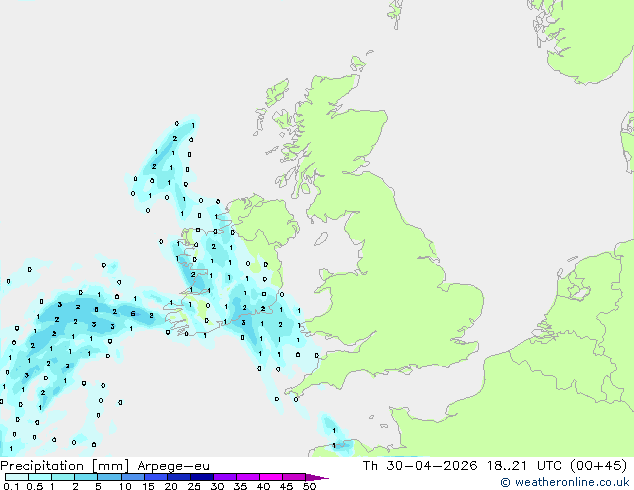Click the "Th 30-04-2026" date text

[420, 466]
